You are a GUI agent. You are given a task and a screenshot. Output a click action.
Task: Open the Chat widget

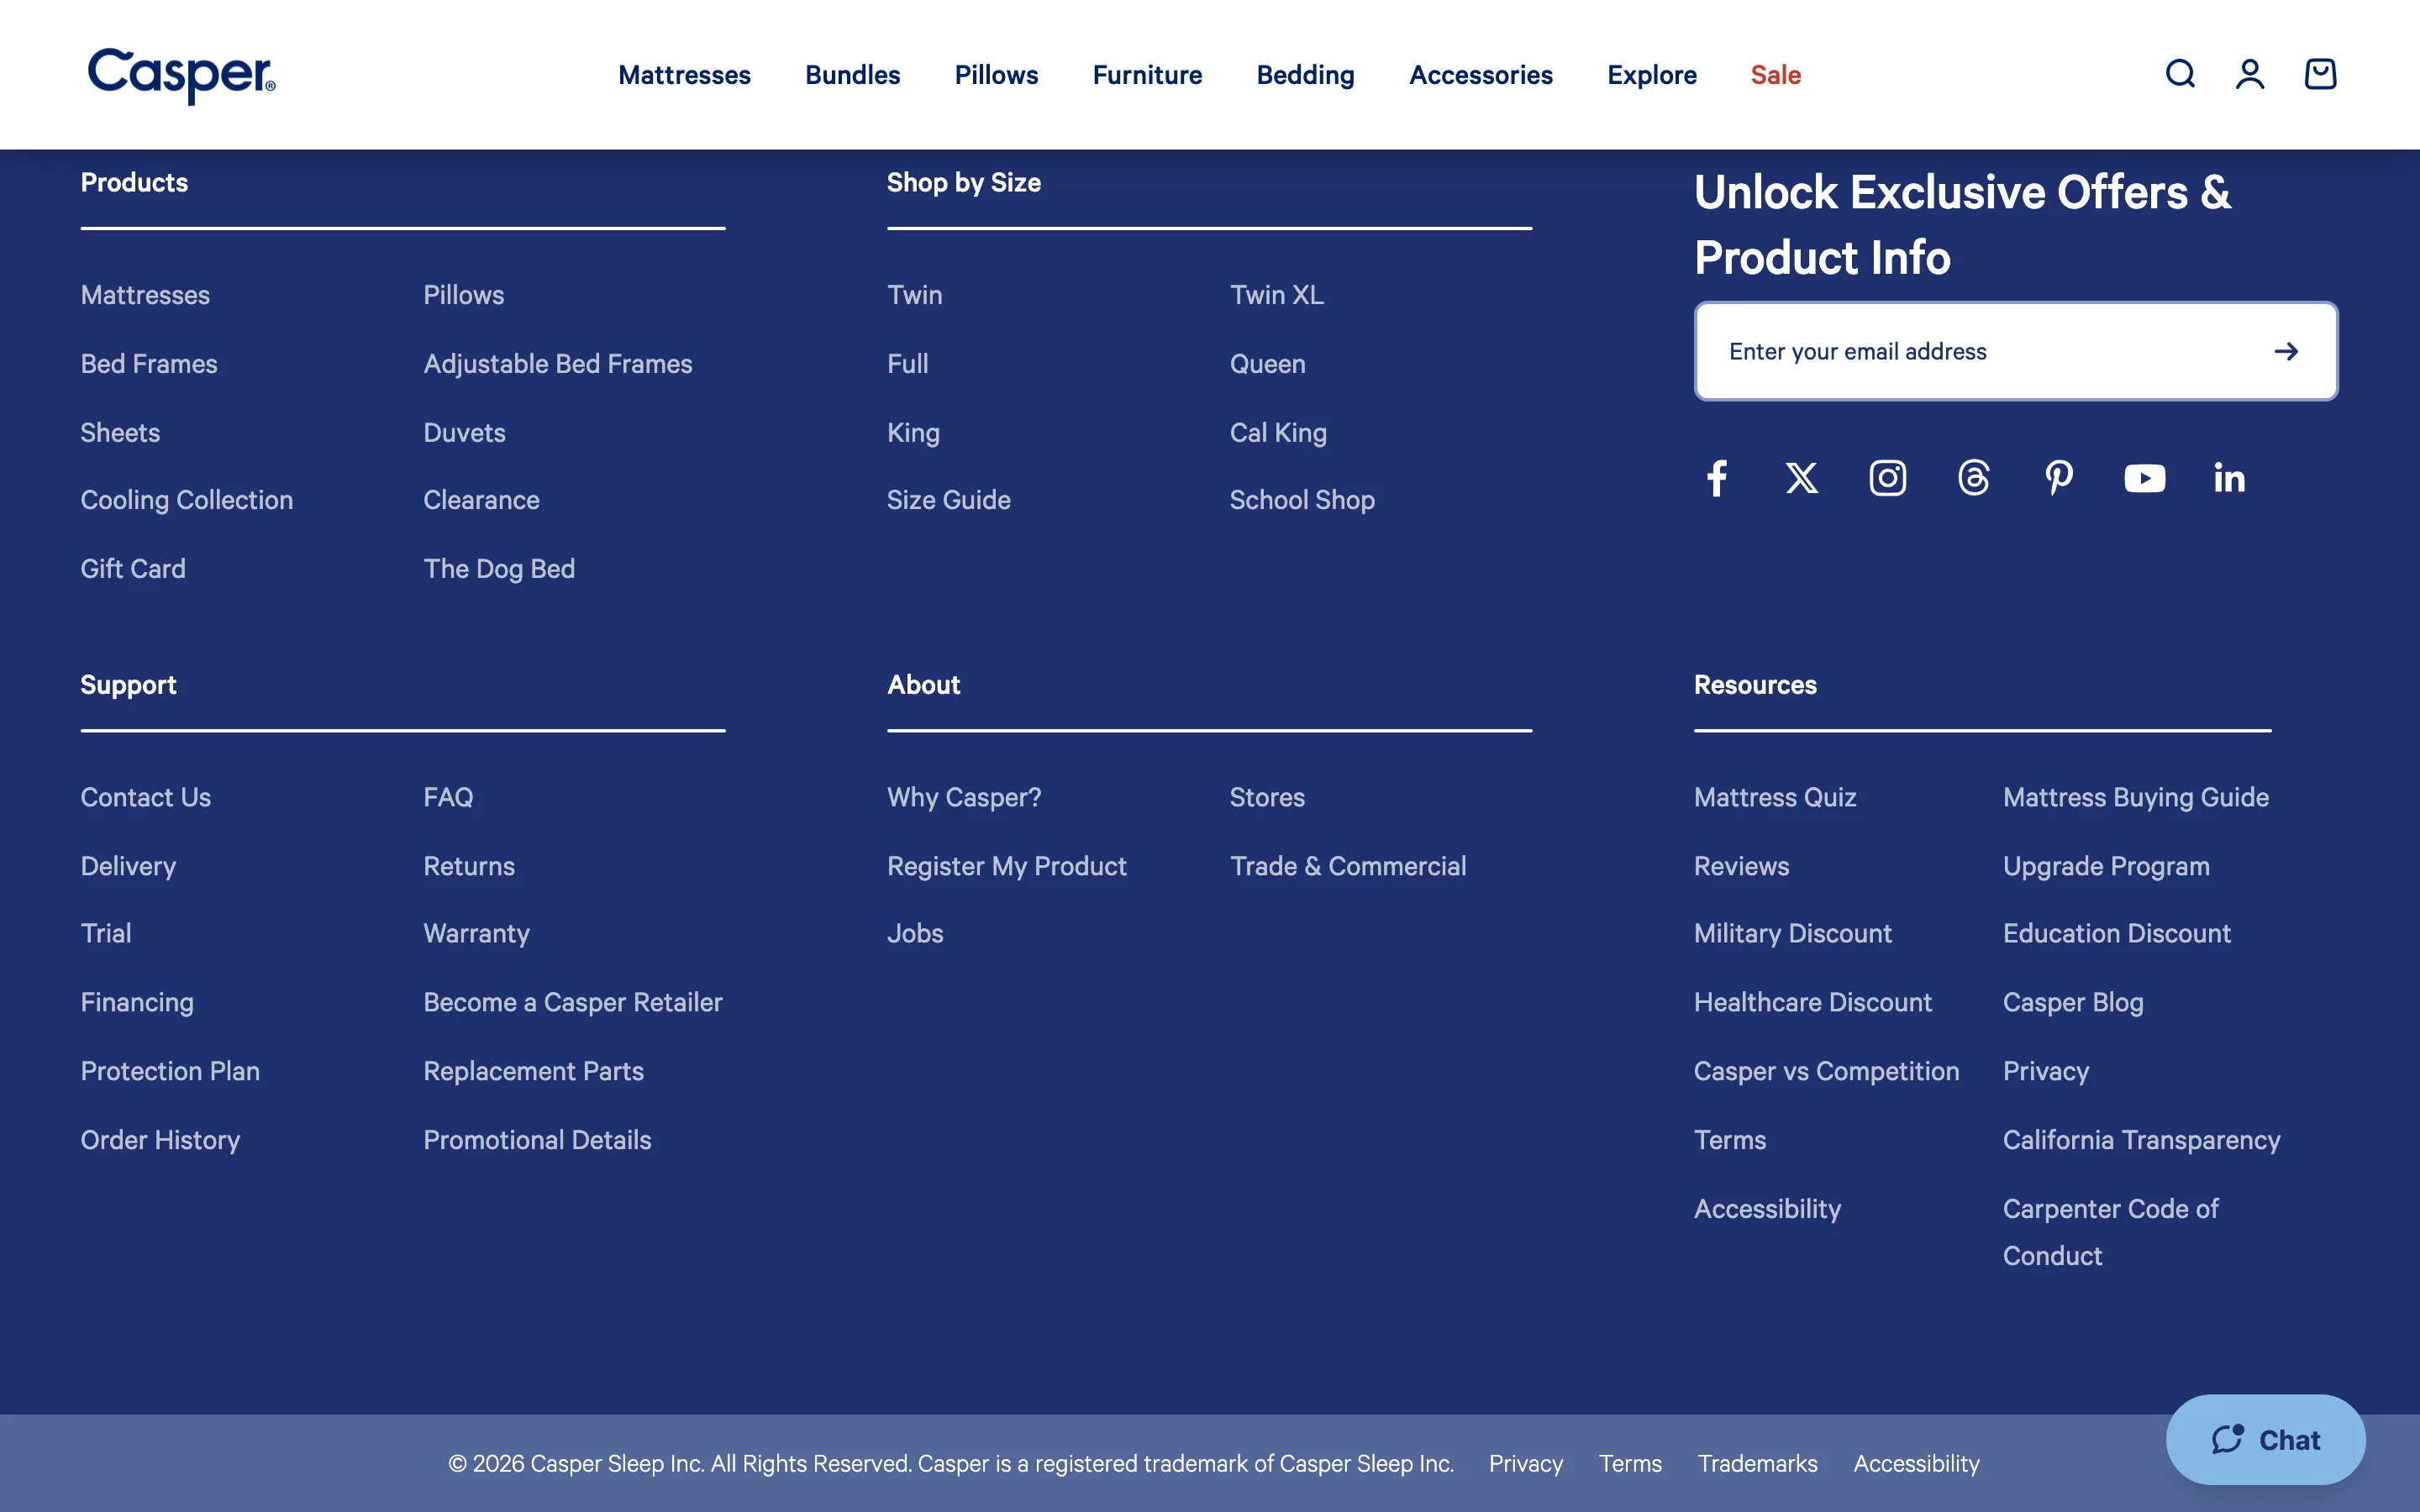click(2266, 1439)
